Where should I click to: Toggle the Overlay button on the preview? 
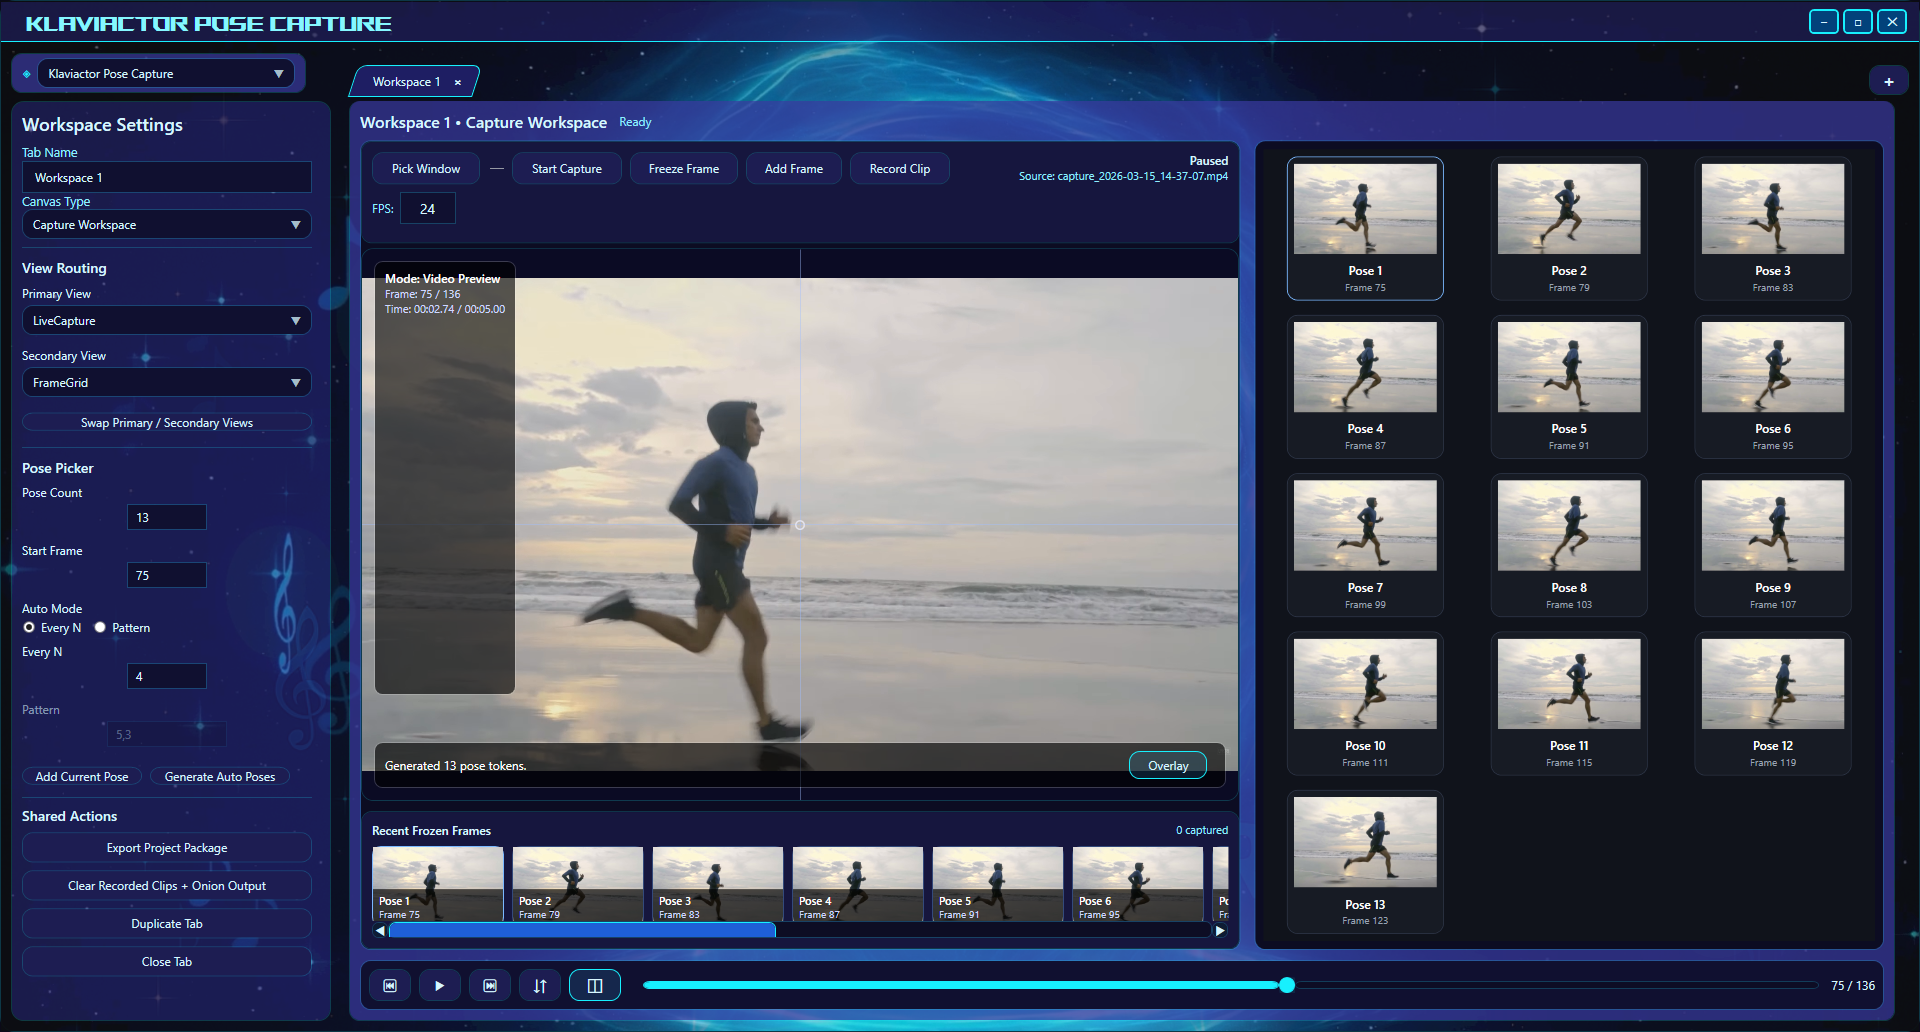coord(1167,765)
